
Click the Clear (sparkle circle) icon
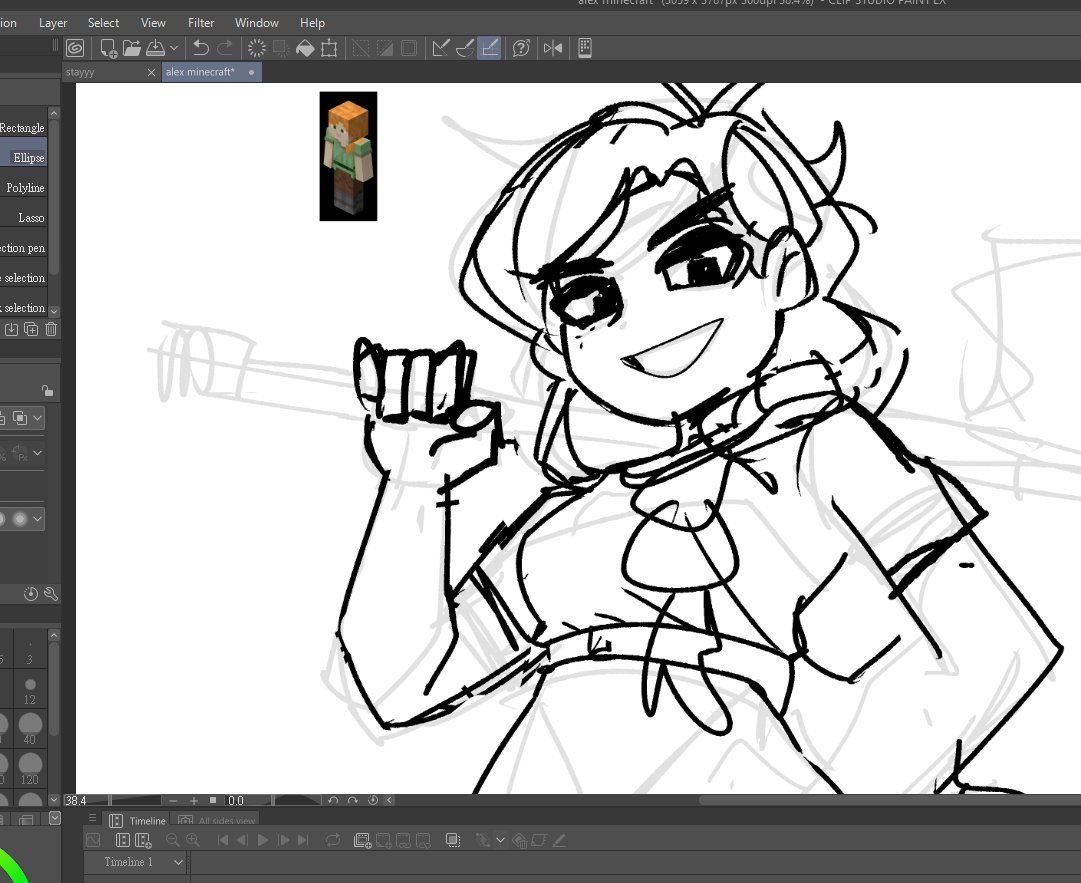point(256,48)
